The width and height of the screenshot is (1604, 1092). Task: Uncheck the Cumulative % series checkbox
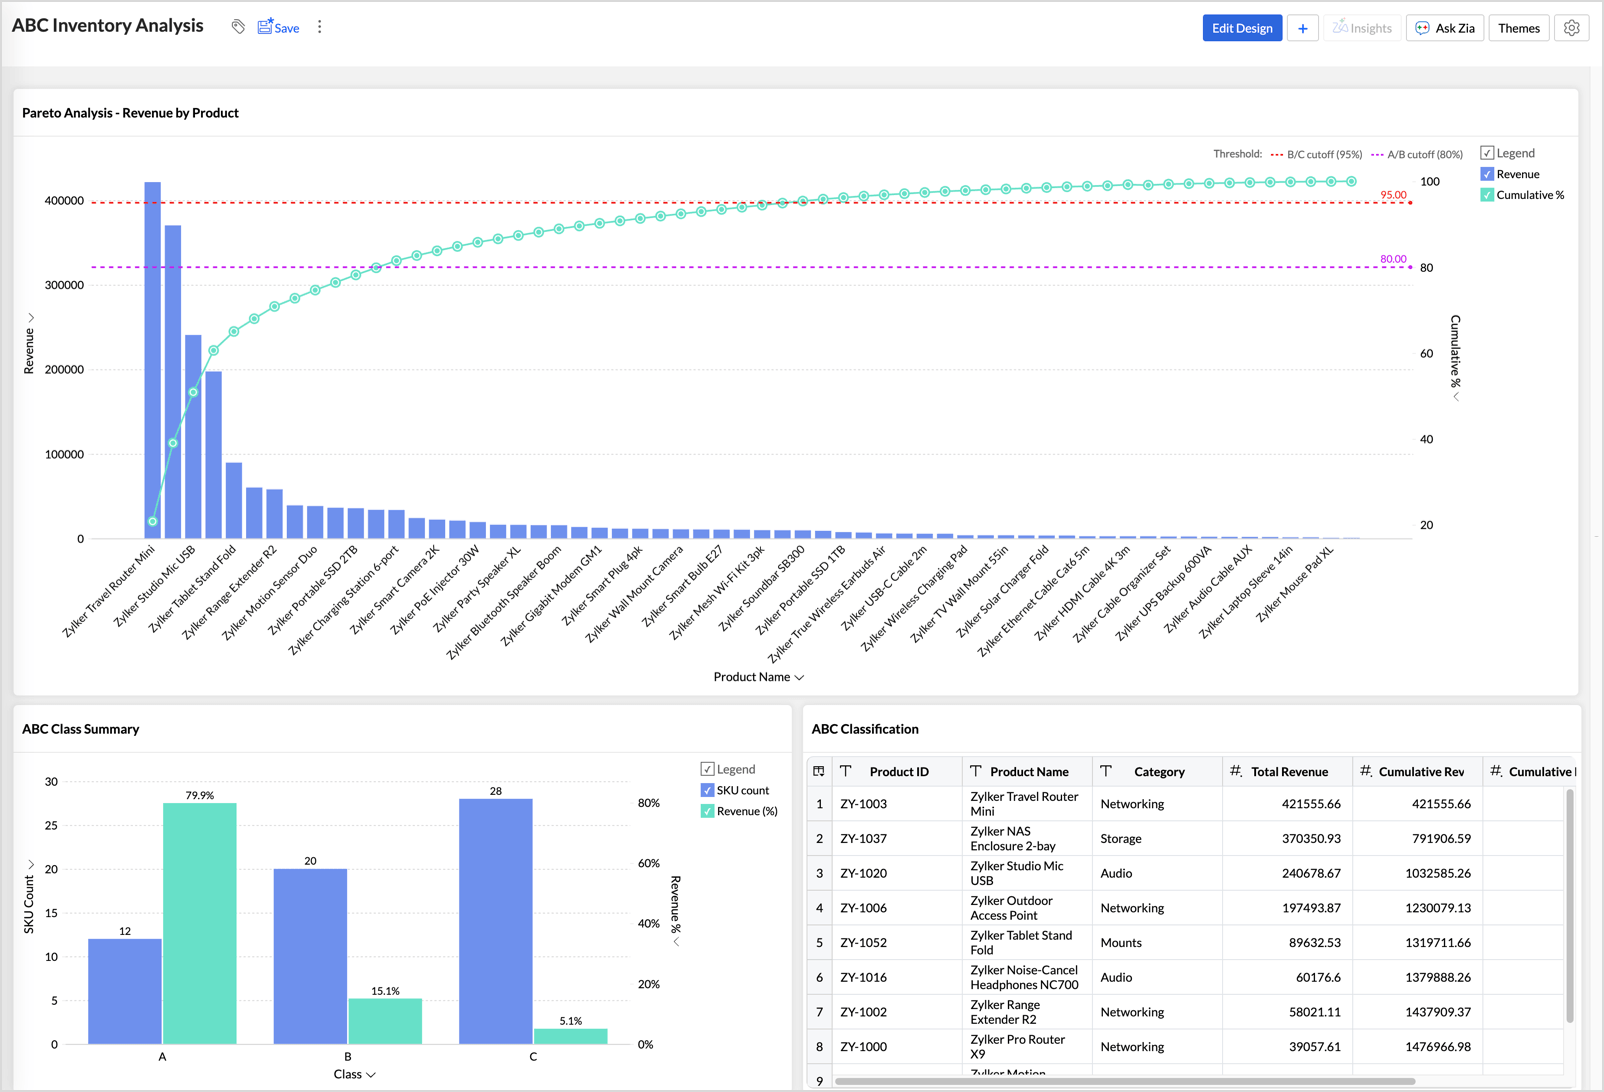[x=1487, y=195]
